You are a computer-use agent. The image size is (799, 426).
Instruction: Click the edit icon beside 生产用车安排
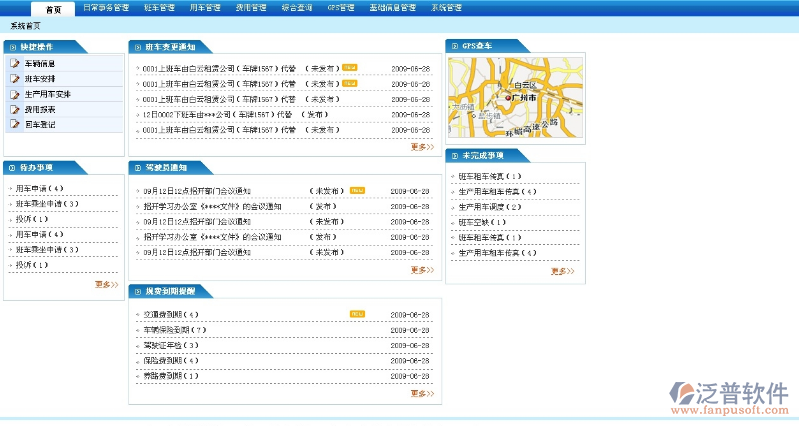click(15, 94)
